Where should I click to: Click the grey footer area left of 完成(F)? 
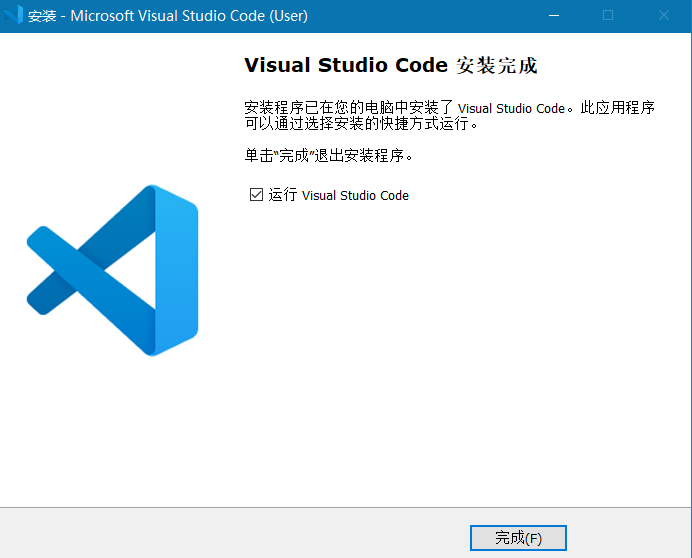tap(230, 533)
